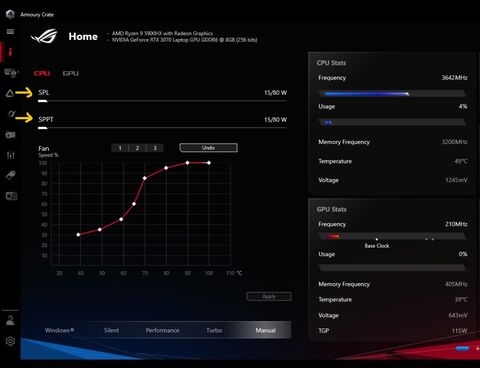Screen dimensions: 480x368
Task: Open the Featured deals tag icon
Action: click(10, 175)
